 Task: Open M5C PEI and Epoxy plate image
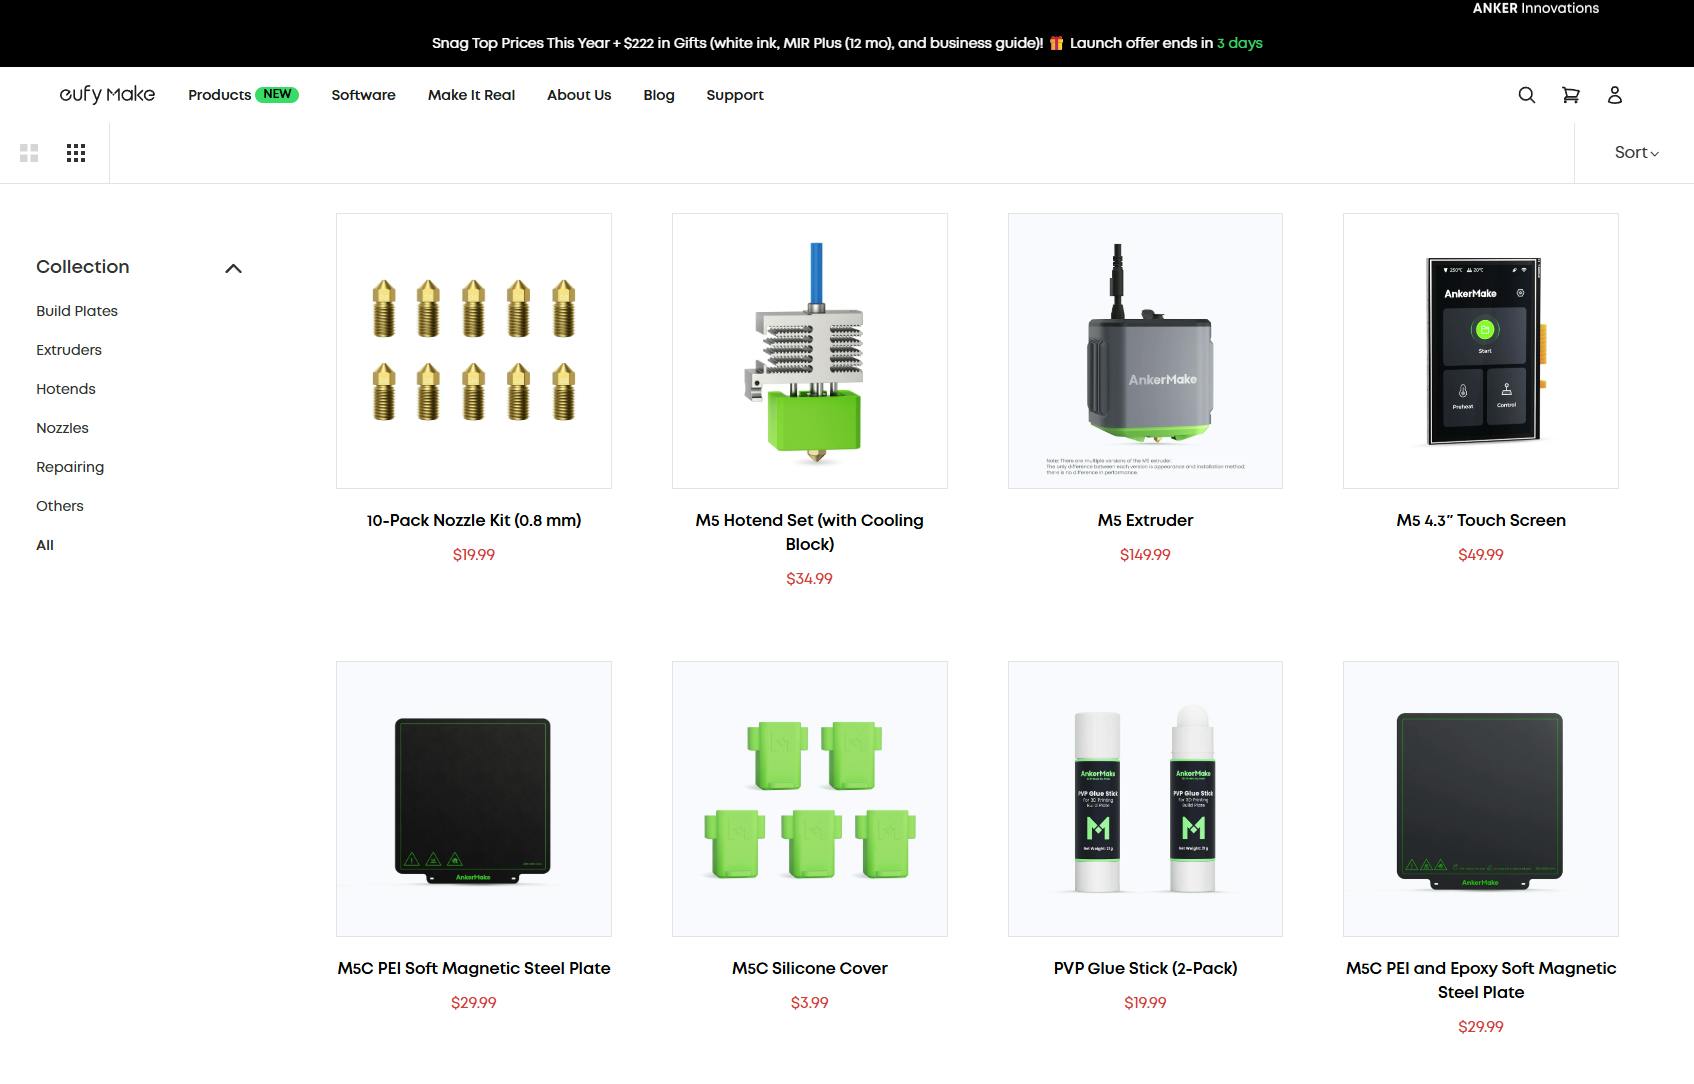tap(1481, 799)
